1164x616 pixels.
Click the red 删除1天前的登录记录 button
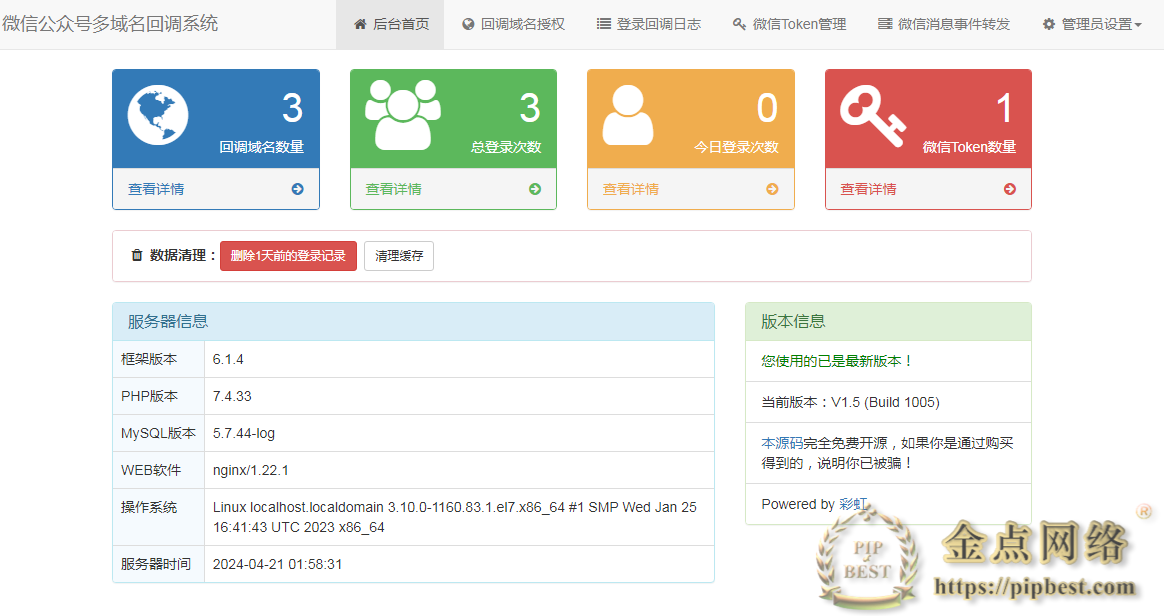pos(288,255)
